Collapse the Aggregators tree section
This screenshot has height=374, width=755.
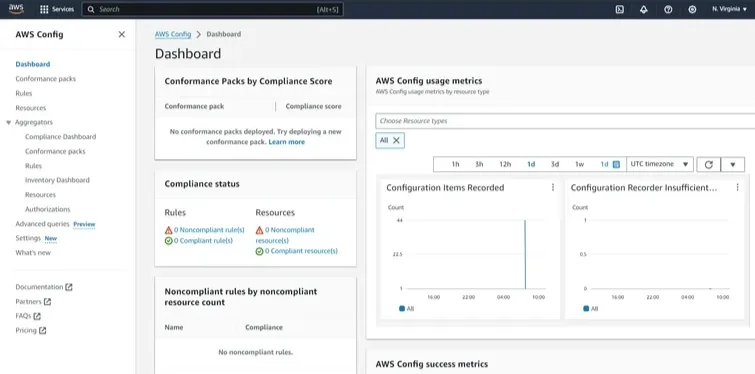9,123
